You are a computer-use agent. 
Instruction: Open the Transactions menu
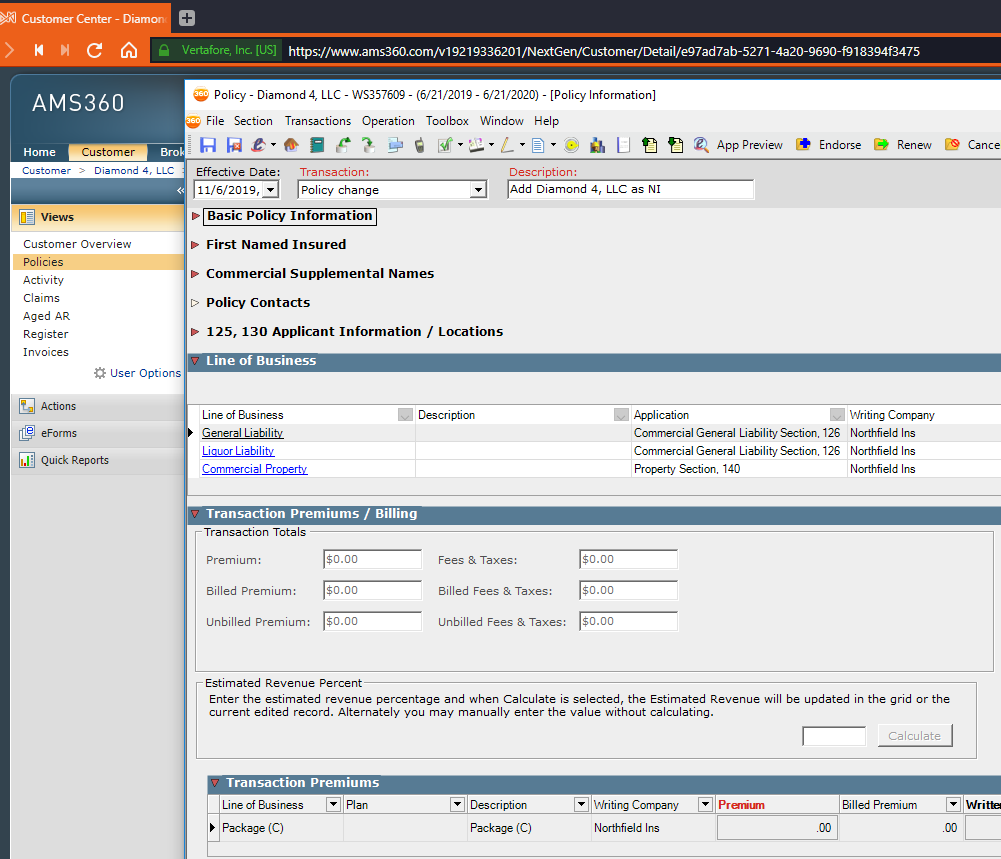[x=318, y=121]
